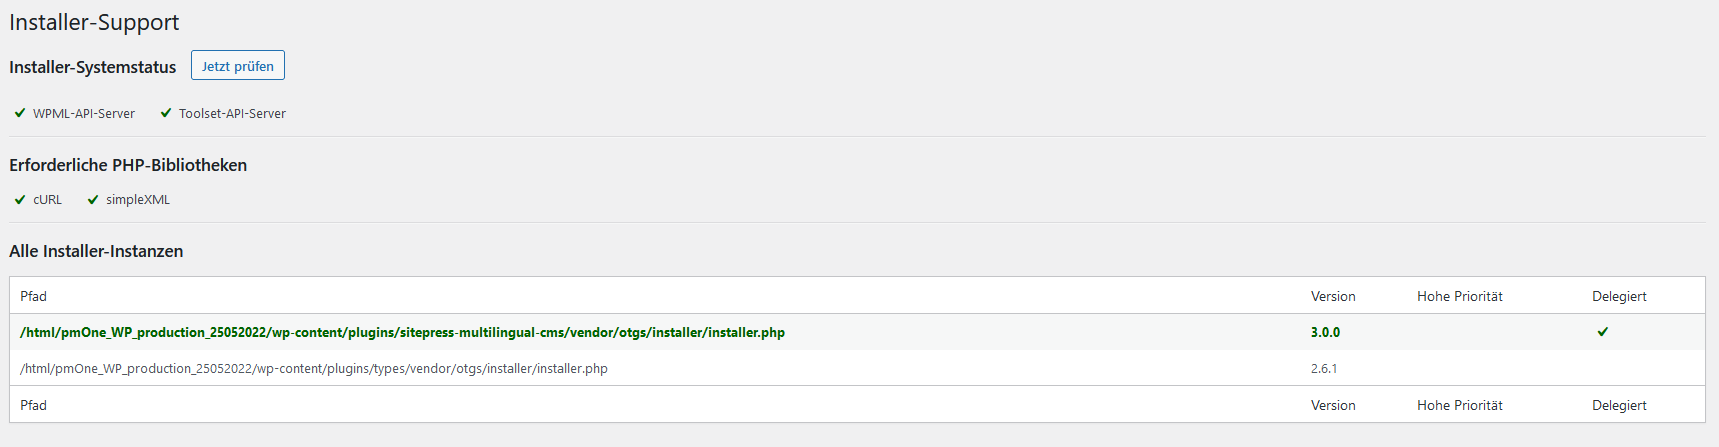1719x447 pixels.
Task: Click the Pfad column header at top
Action: click(x=33, y=296)
